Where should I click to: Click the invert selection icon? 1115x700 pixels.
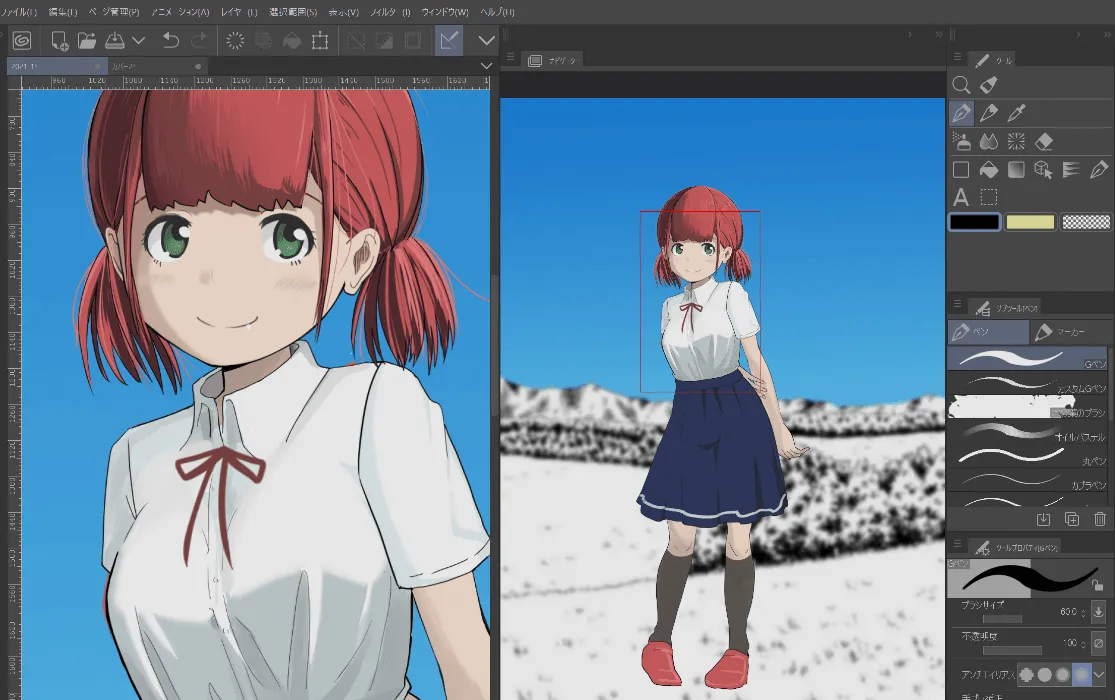384,41
